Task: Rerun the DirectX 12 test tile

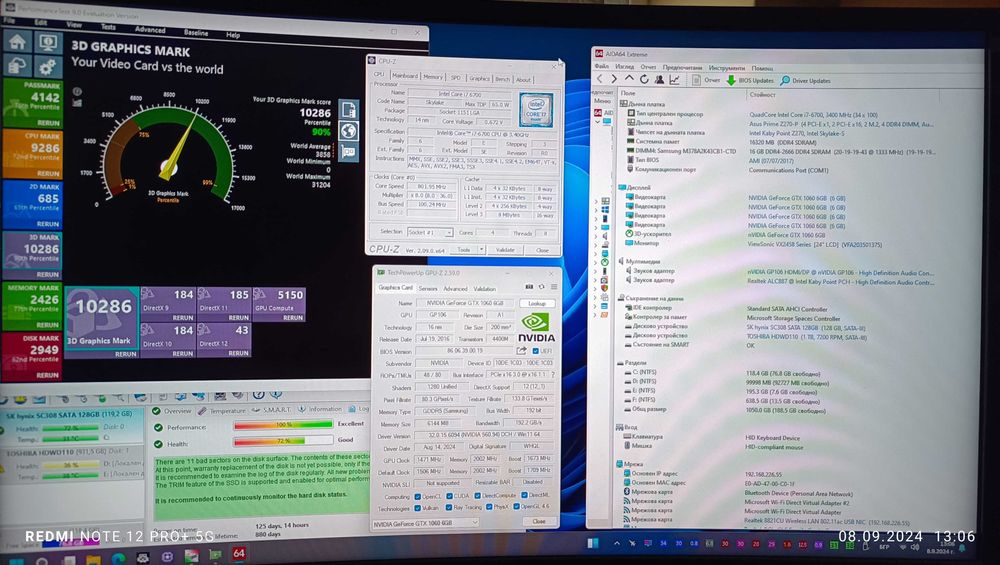Action: coord(238,353)
